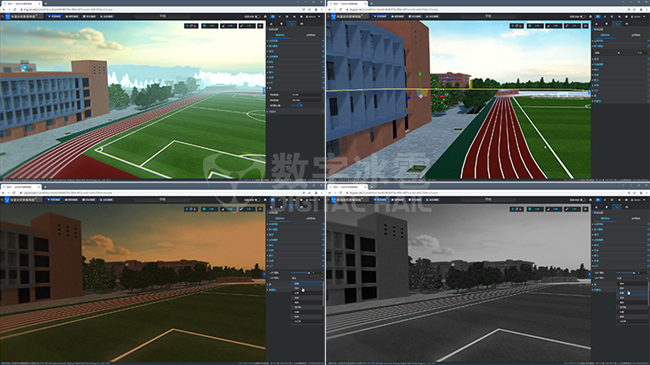
Task: Adjust the intensity slider in grayscale scene panel
Action: point(626,273)
